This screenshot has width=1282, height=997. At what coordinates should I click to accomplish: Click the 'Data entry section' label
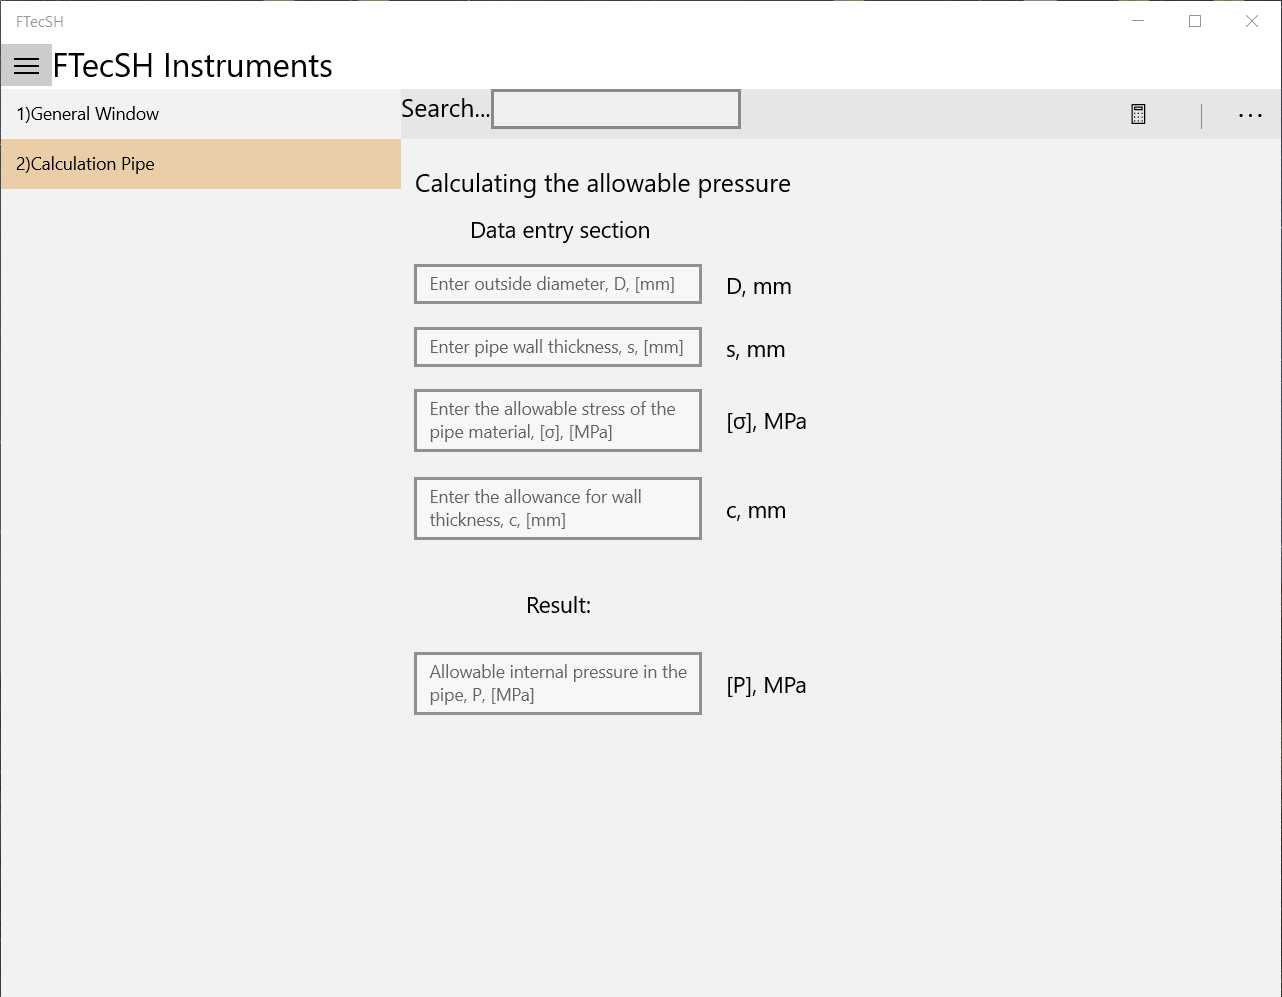(560, 231)
